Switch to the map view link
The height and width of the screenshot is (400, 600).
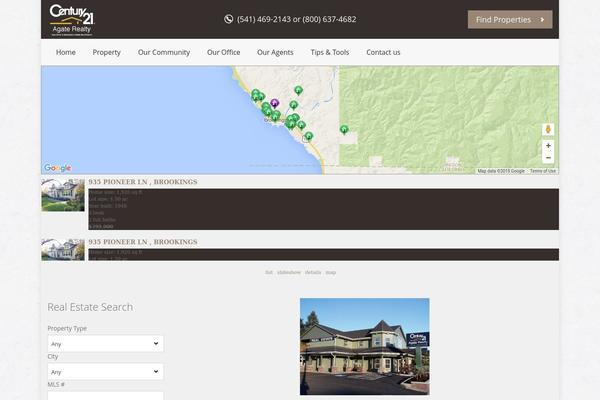click(x=331, y=273)
